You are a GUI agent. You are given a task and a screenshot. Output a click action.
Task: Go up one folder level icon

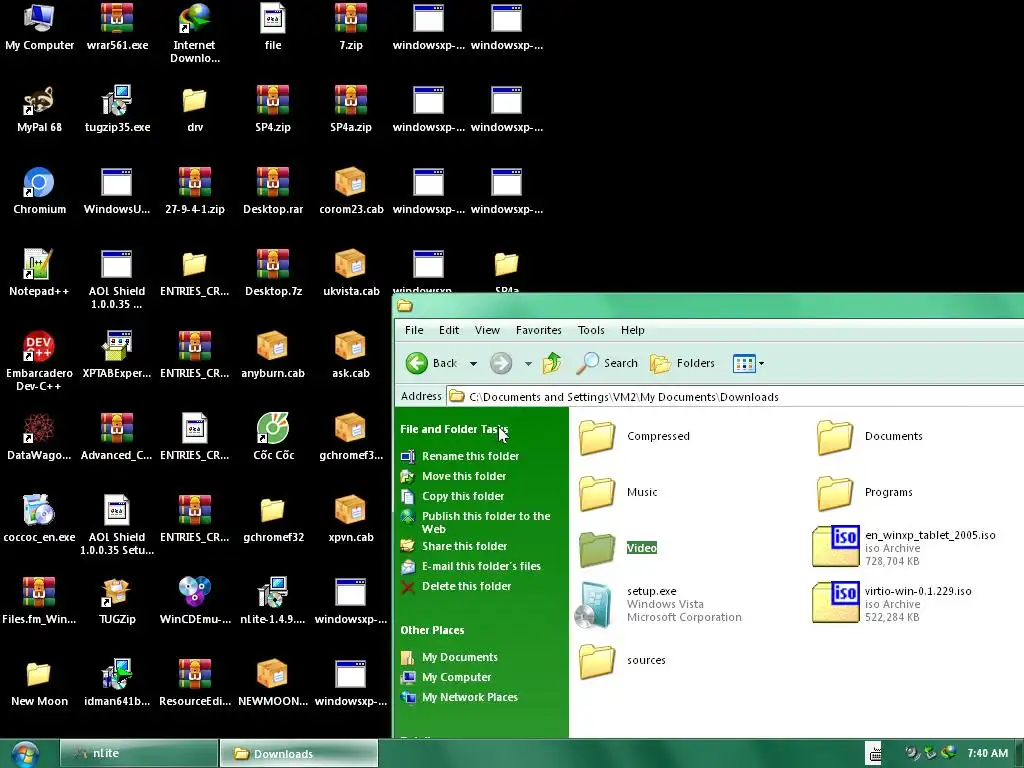point(552,362)
